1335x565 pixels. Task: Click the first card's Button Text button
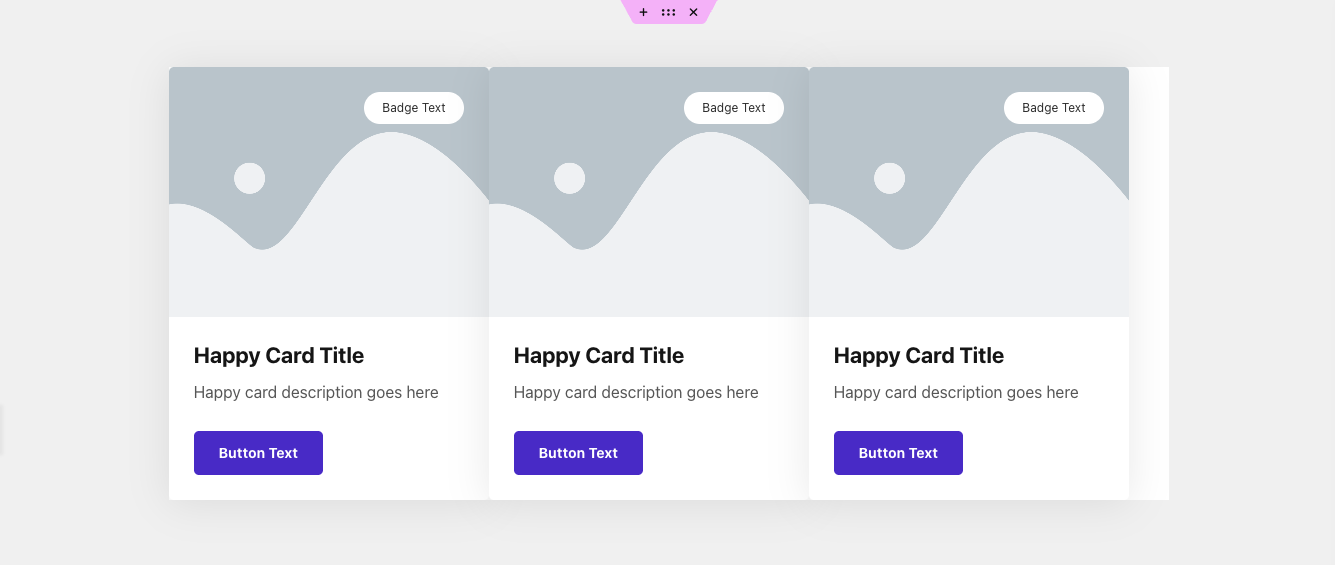(x=258, y=453)
